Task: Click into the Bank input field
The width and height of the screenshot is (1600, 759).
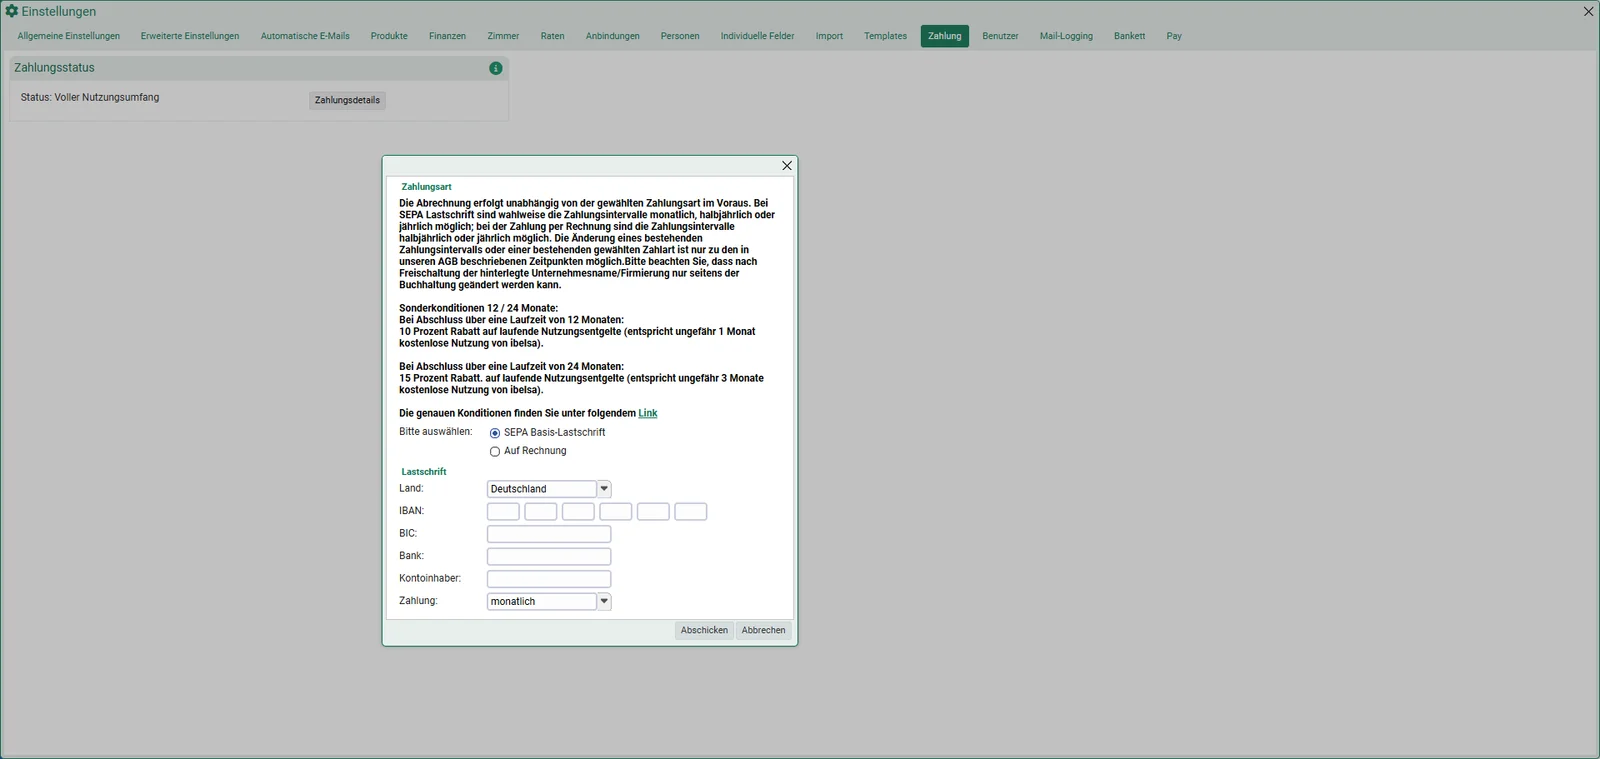Action: 549,556
